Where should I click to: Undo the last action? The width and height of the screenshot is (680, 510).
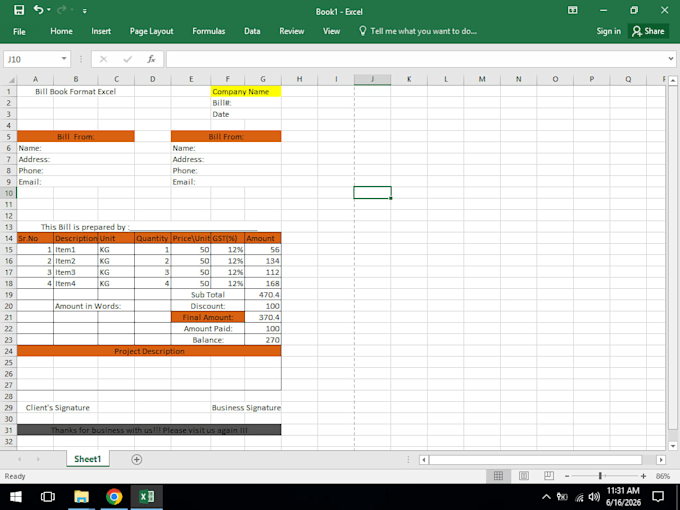click(x=38, y=10)
